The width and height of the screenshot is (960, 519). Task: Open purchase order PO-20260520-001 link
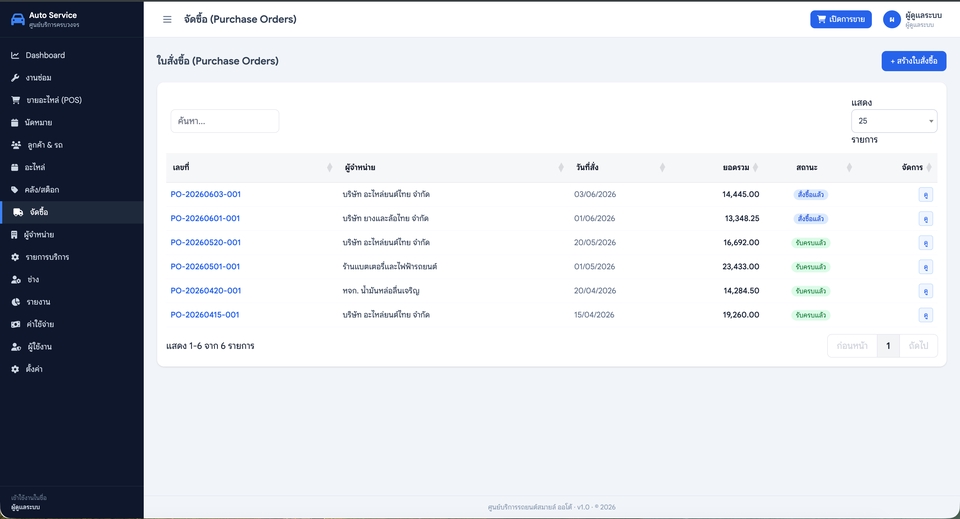pyautogui.click(x=205, y=242)
